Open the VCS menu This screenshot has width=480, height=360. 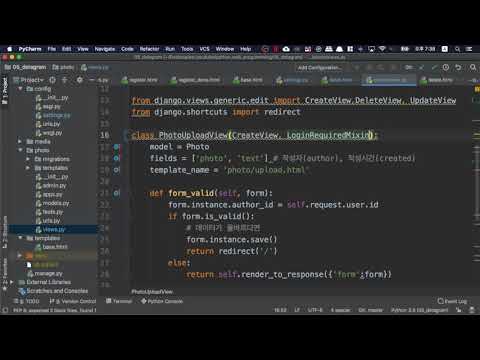[x=204, y=49]
